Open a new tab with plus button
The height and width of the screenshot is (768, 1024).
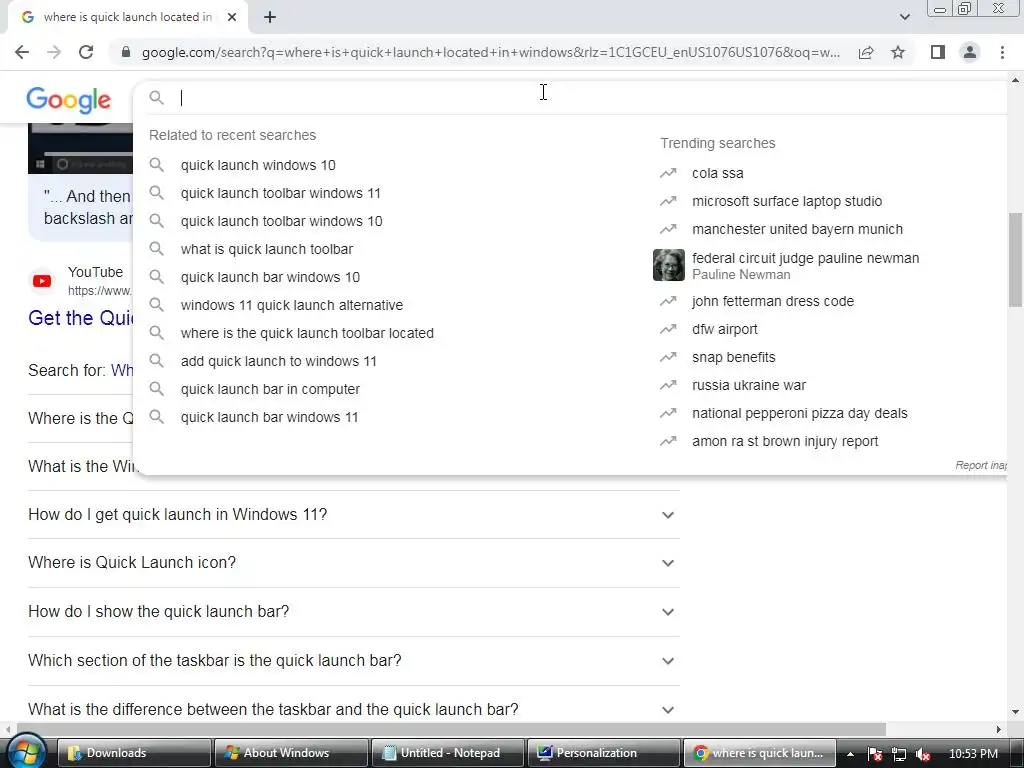click(270, 17)
